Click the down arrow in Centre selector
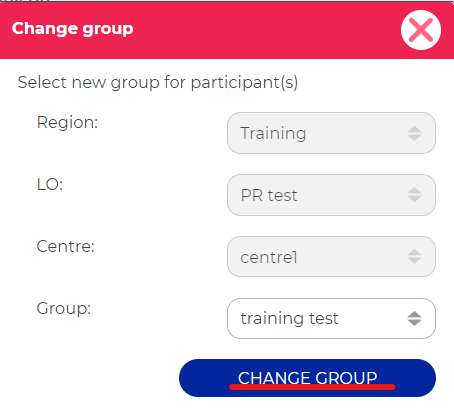 point(414,261)
